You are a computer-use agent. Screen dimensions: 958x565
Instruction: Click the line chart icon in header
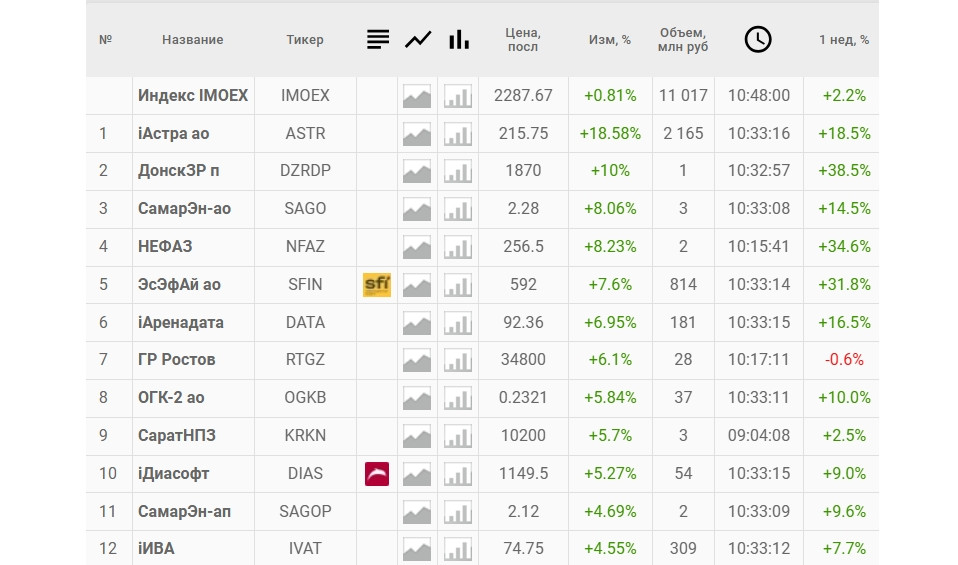[x=418, y=40]
